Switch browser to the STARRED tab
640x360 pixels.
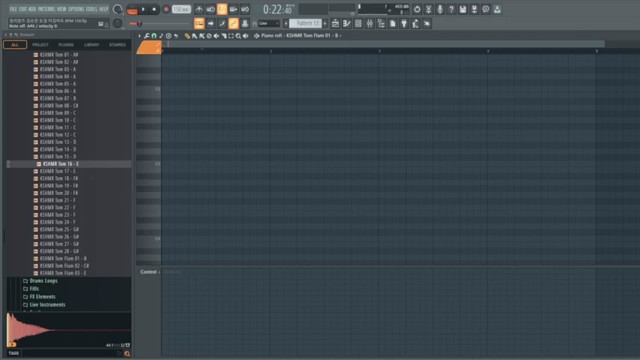tap(118, 44)
